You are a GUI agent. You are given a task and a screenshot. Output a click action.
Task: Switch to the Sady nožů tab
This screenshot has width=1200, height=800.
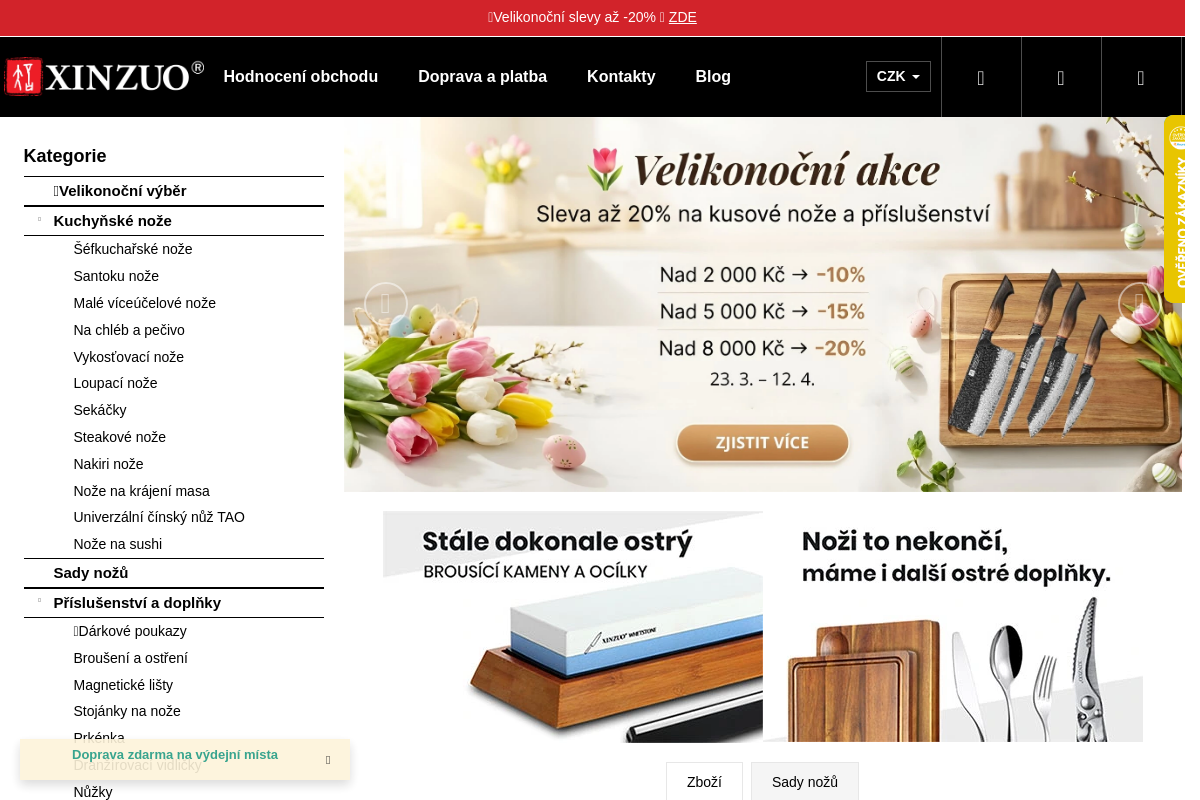805,781
